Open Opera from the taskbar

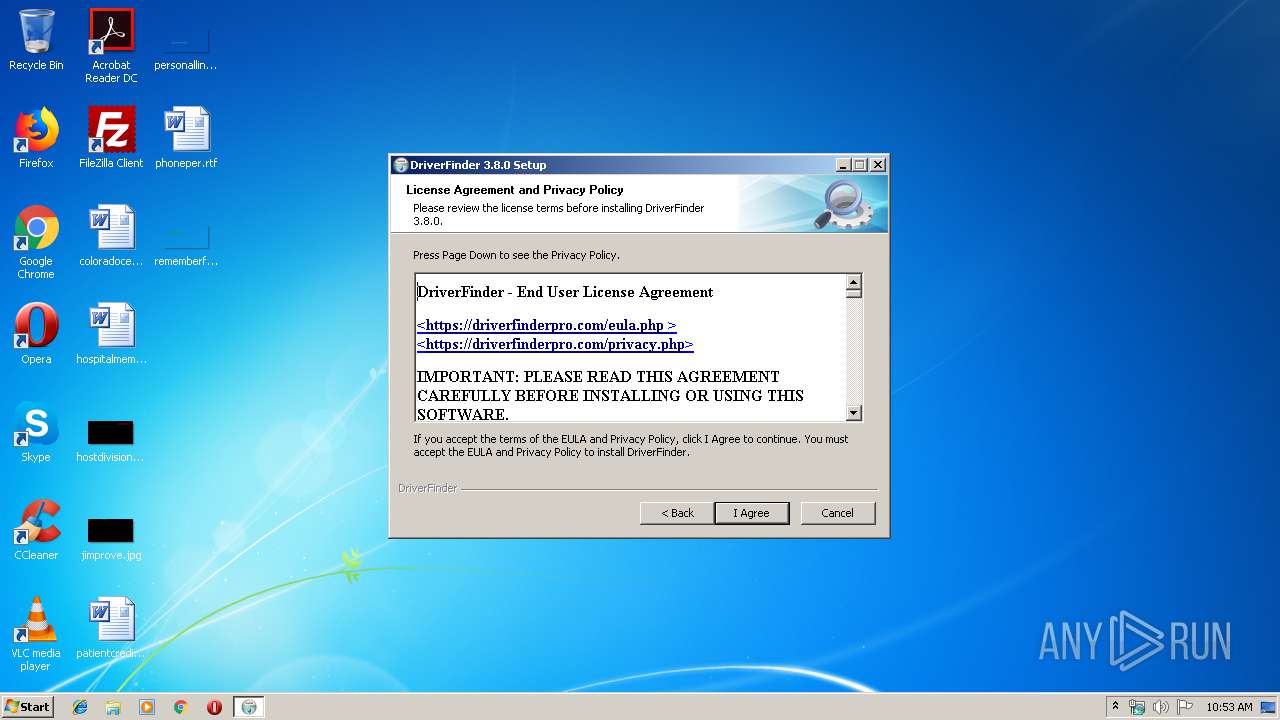pos(214,707)
